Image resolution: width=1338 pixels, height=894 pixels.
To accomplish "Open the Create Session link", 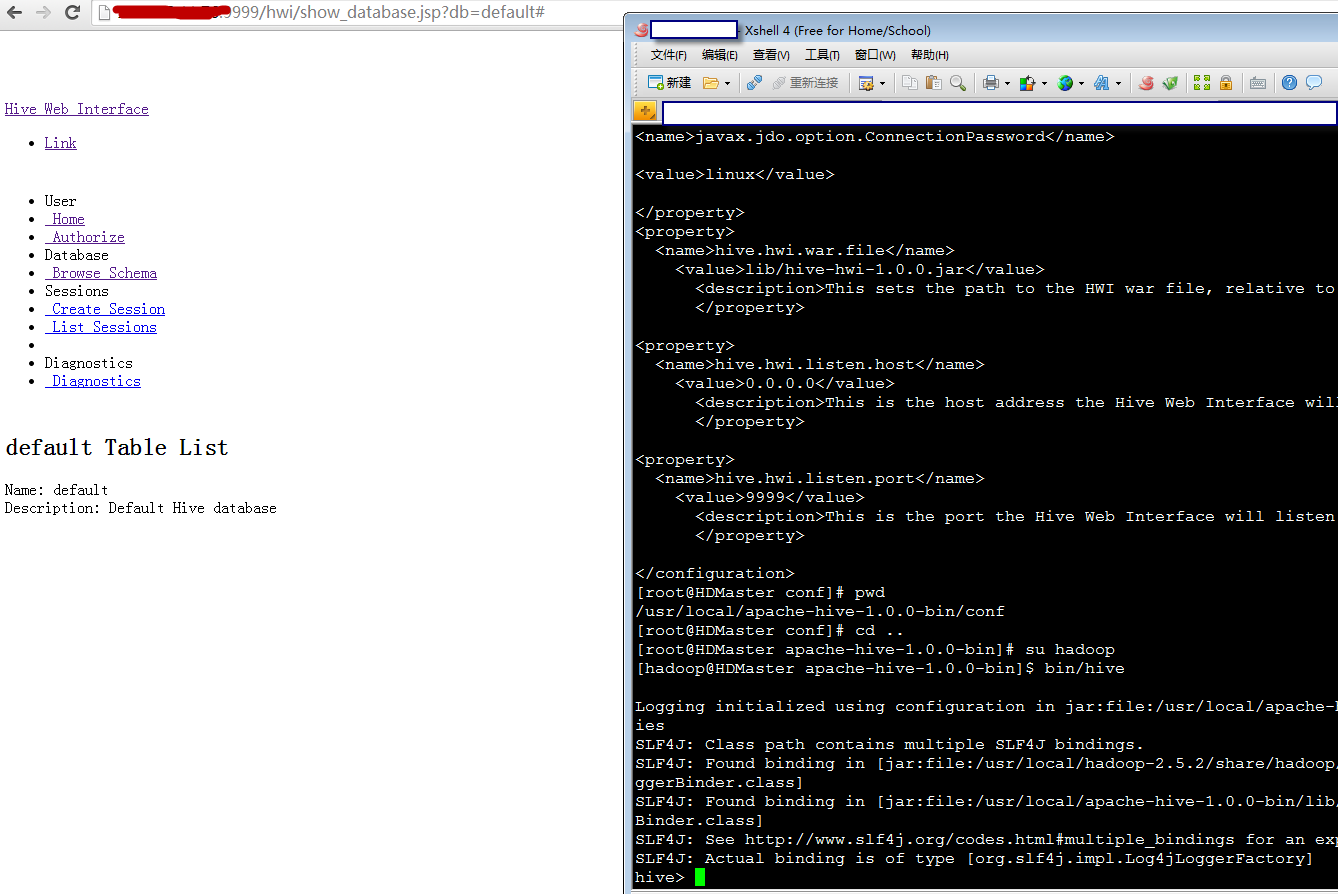I will [x=105, y=309].
